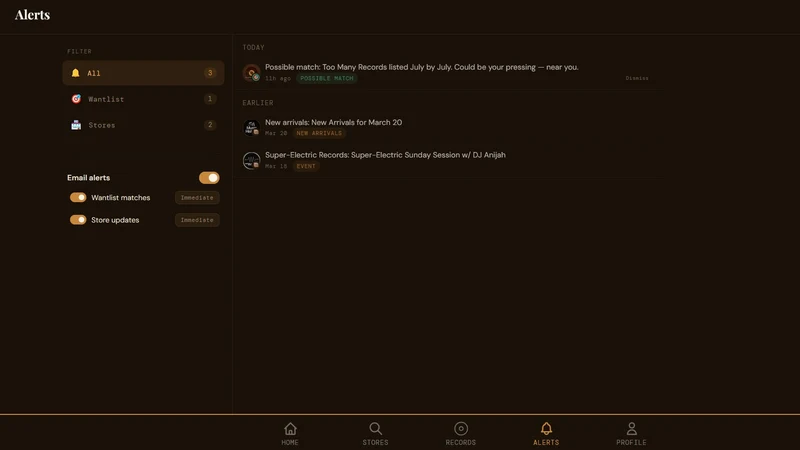Click the bell icon in All filter
Viewport: 800px width, 450px height.
[76, 73]
